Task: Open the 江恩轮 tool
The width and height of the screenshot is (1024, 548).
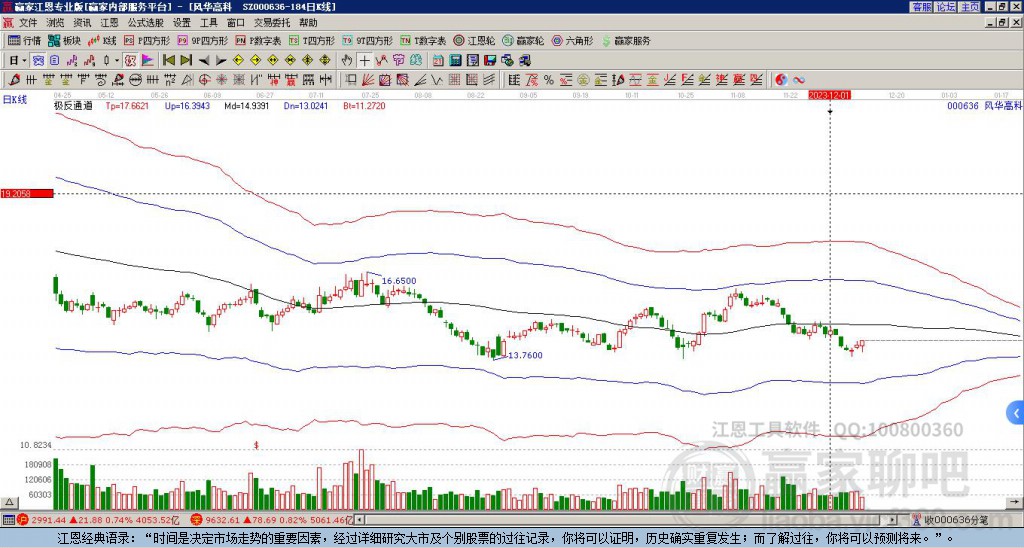Action: (x=475, y=40)
